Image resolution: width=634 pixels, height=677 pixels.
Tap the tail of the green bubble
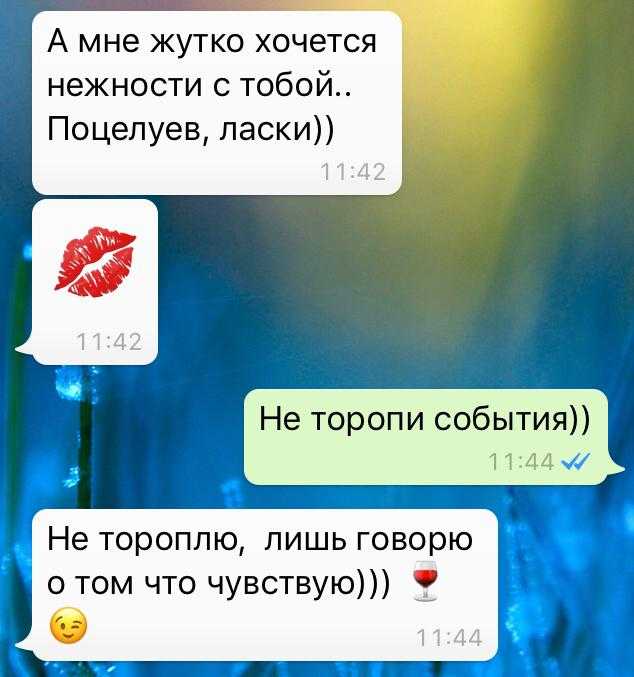point(616,468)
